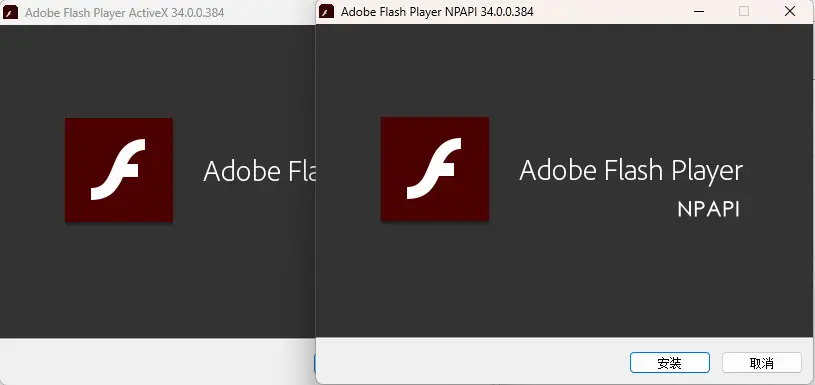Click the Adobe Flash Player heading in NPAPI window
815x385 pixels.
pos(631,171)
